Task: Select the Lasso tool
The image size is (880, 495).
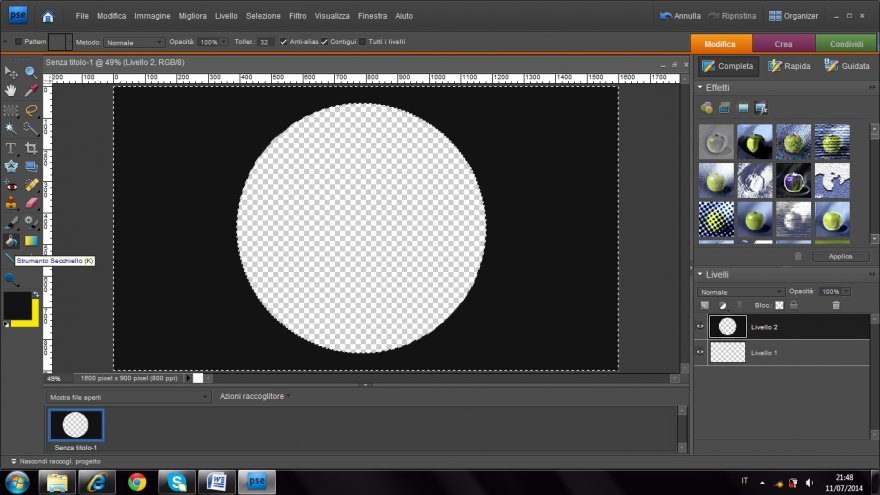Action: pos(31,110)
